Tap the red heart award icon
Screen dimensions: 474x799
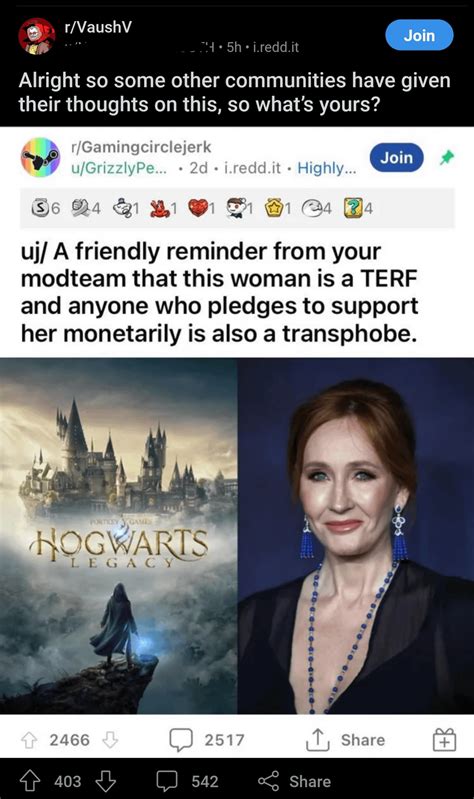197,208
